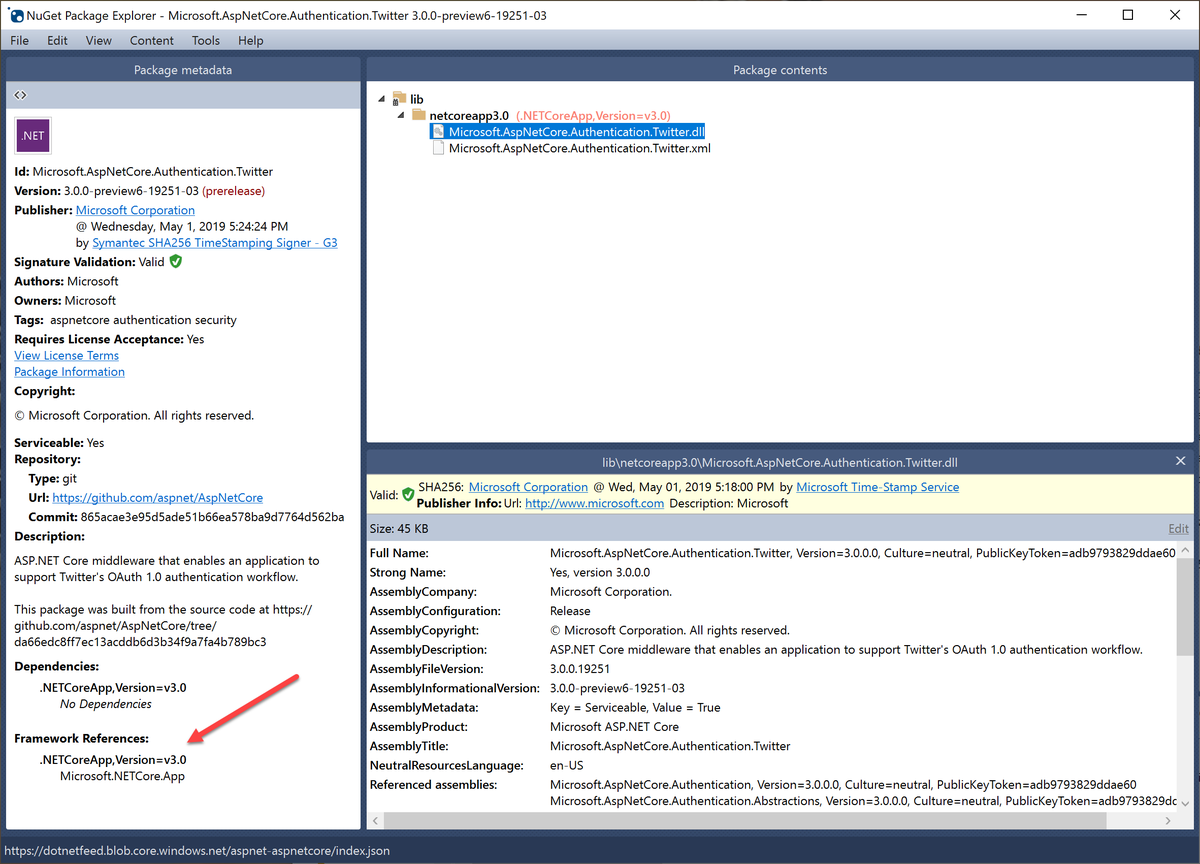Click the NuGet Package Explorer title icon
Image resolution: width=1200 pixels, height=864 pixels.
coord(16,16)
